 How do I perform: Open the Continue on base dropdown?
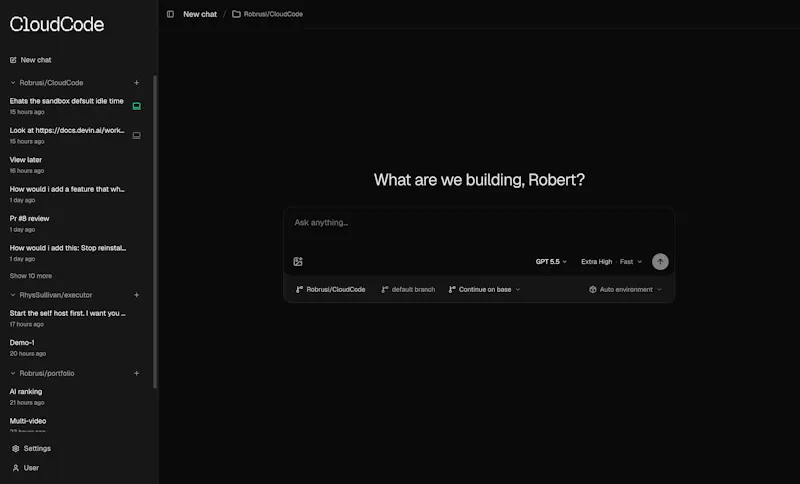(484, 290)
